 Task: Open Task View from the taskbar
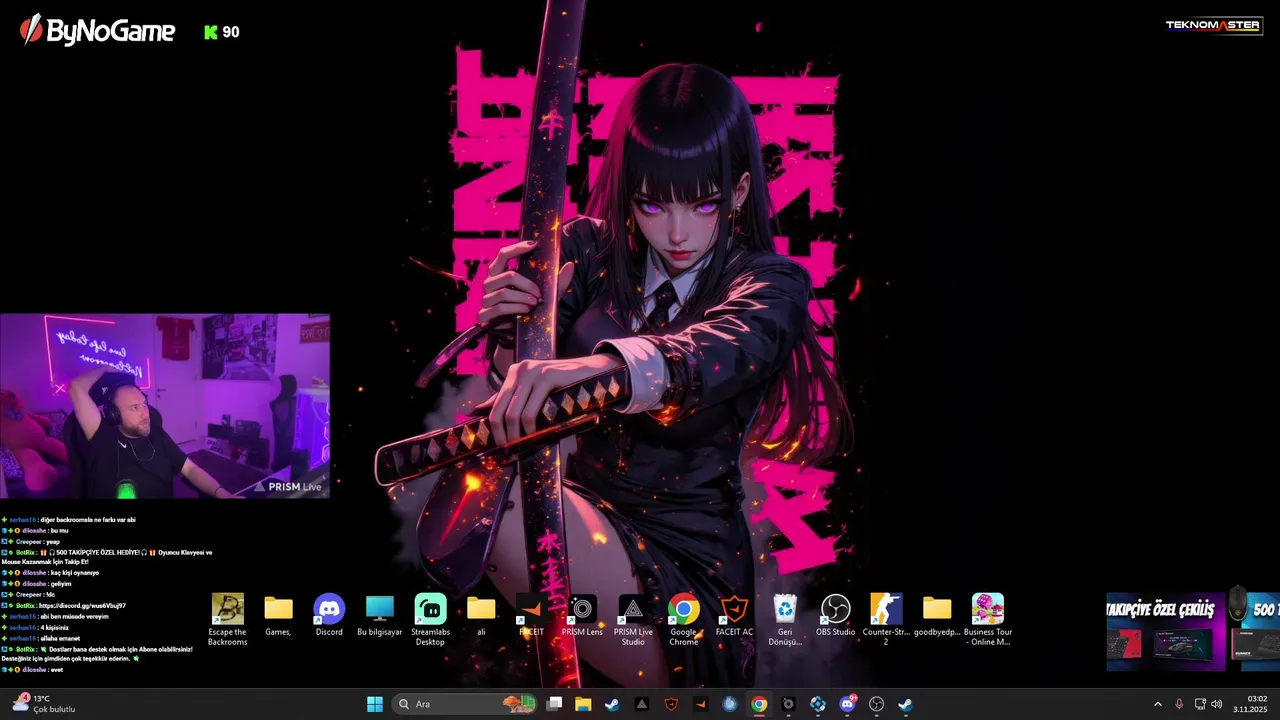555,704
